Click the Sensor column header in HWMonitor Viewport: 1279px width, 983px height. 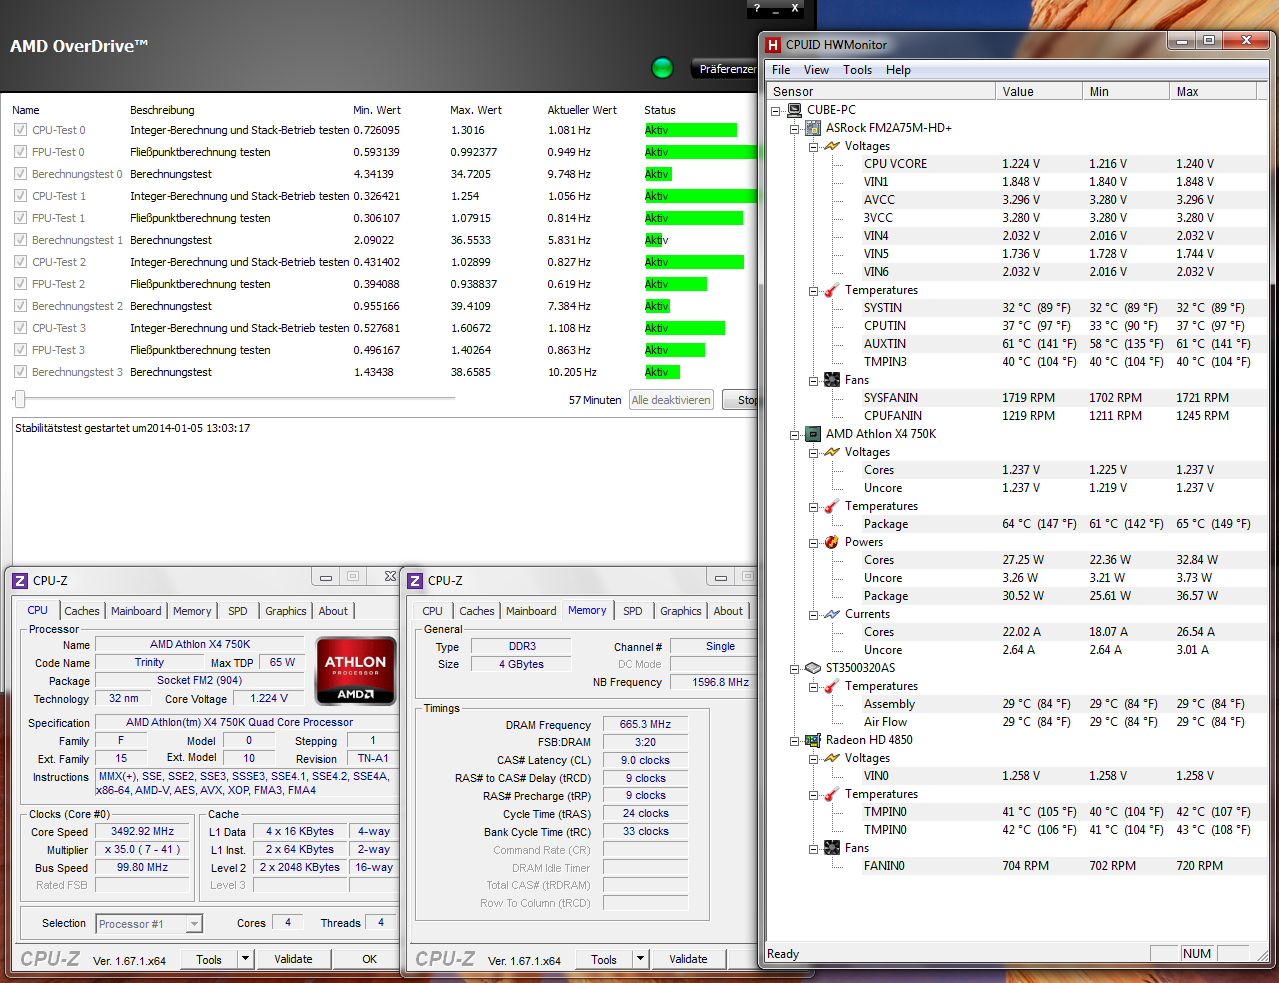881,91
